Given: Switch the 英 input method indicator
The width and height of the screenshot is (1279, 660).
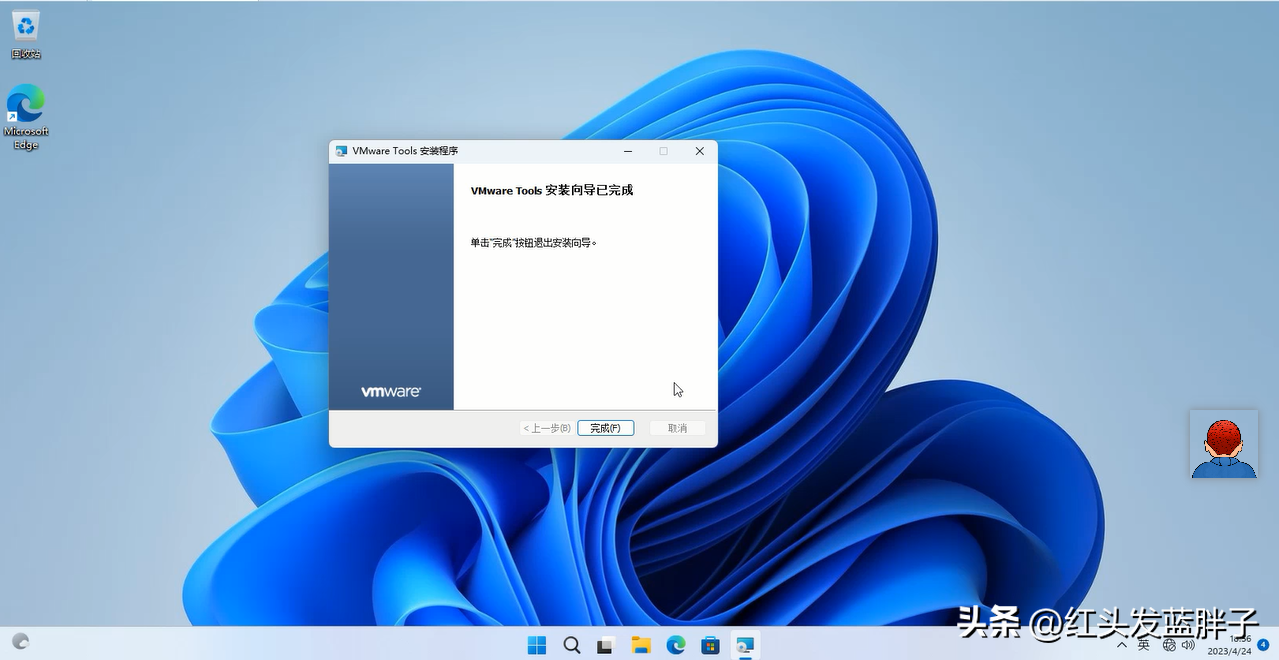Looking at the screenshot, I should [x=1144, y=645].
